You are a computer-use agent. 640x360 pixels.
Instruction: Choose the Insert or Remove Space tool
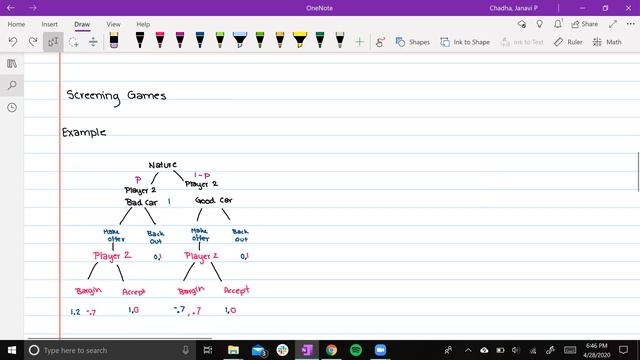coord(93,42)
